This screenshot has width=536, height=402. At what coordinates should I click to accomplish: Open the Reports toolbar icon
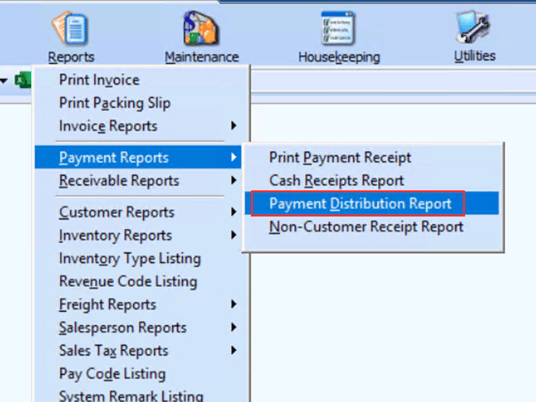[x=70, y=28]
